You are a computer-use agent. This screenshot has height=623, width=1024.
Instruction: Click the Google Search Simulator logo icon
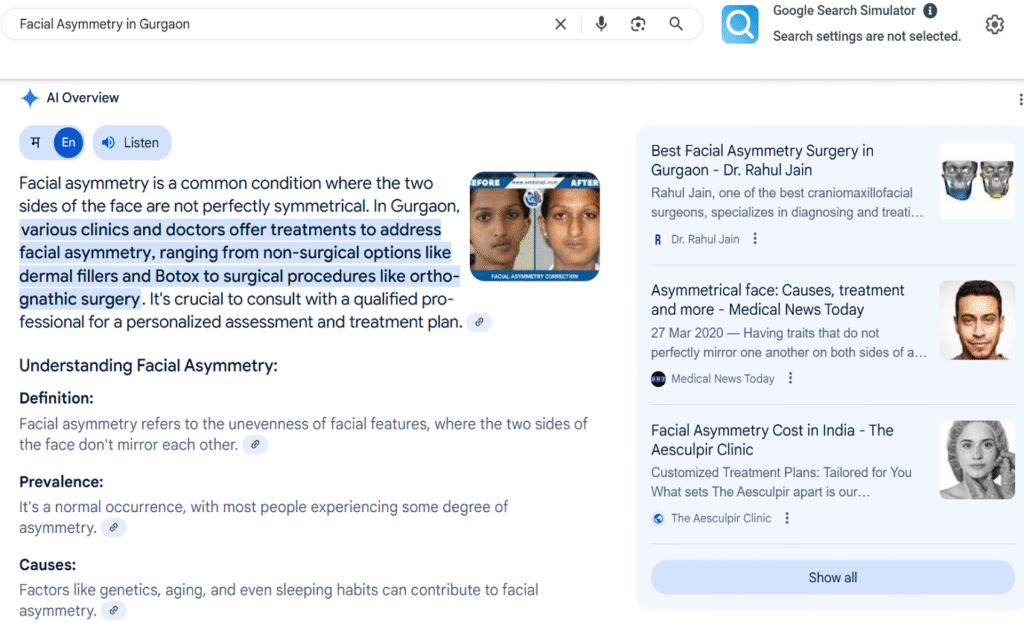tap(740, 24)
